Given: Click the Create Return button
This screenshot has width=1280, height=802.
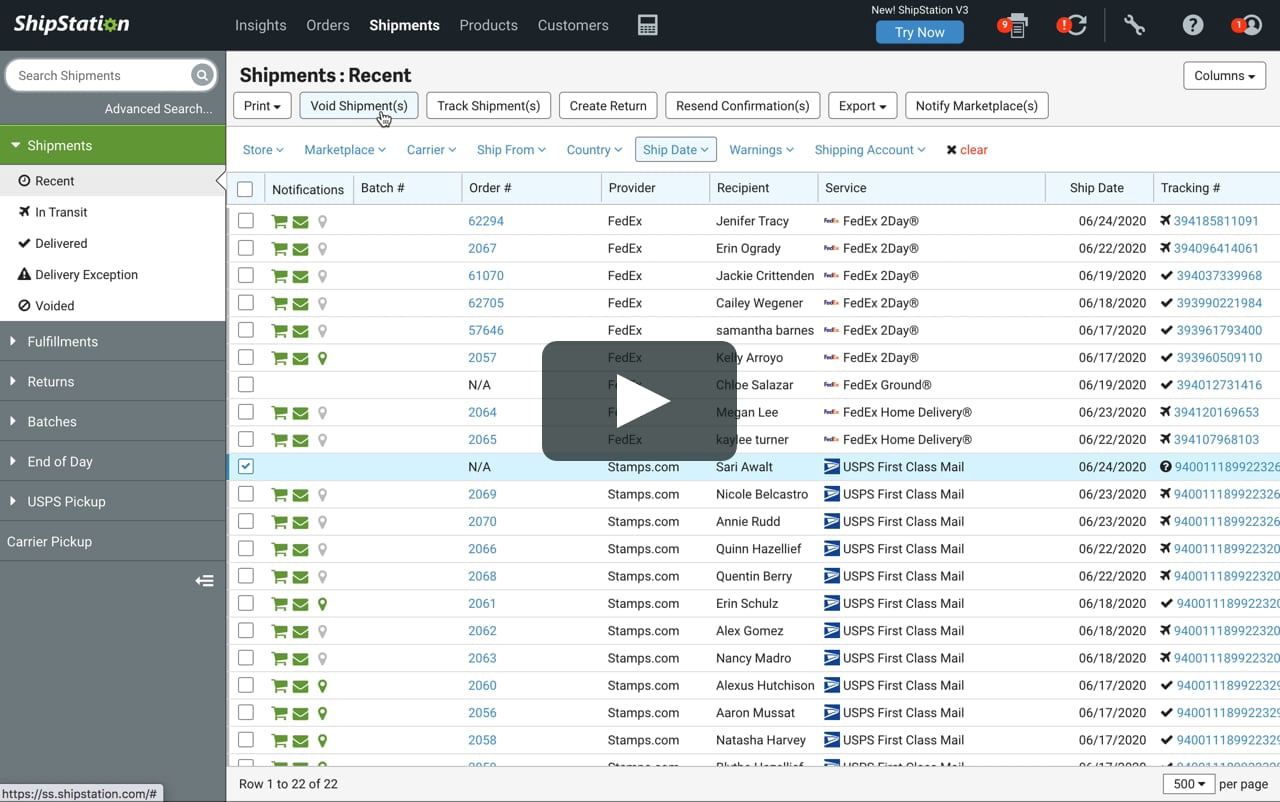Looking at the screenshot, I should pos(608,106).
